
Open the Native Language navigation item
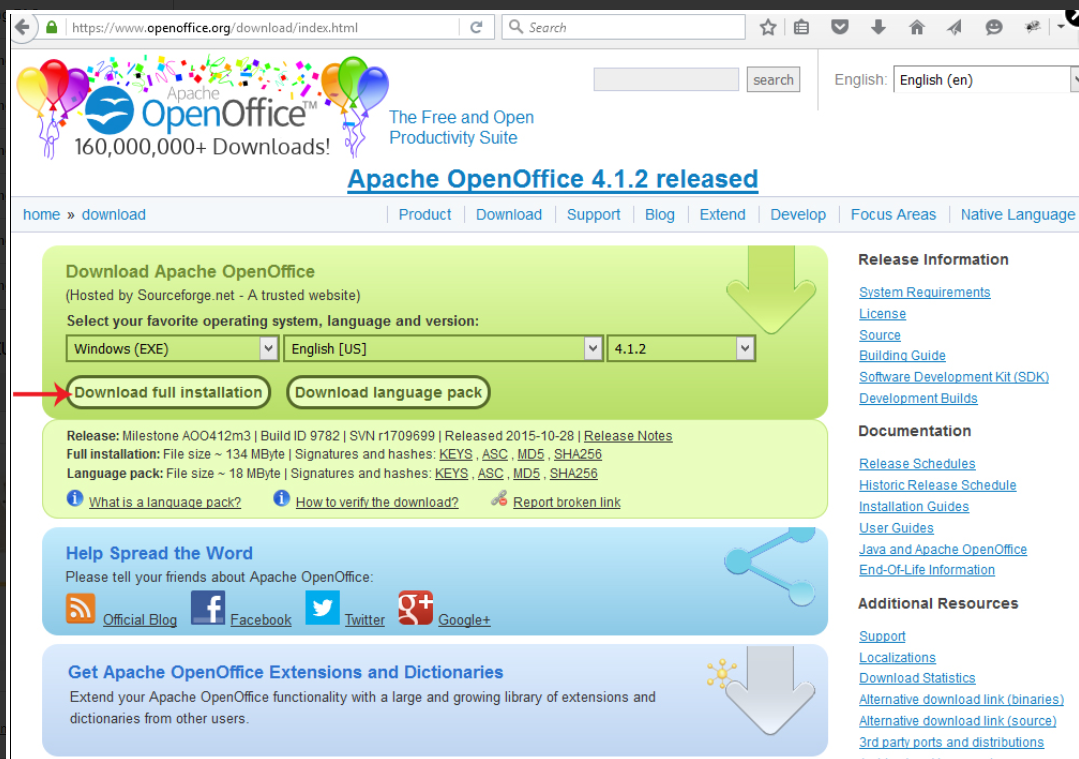coord(1017,215)
